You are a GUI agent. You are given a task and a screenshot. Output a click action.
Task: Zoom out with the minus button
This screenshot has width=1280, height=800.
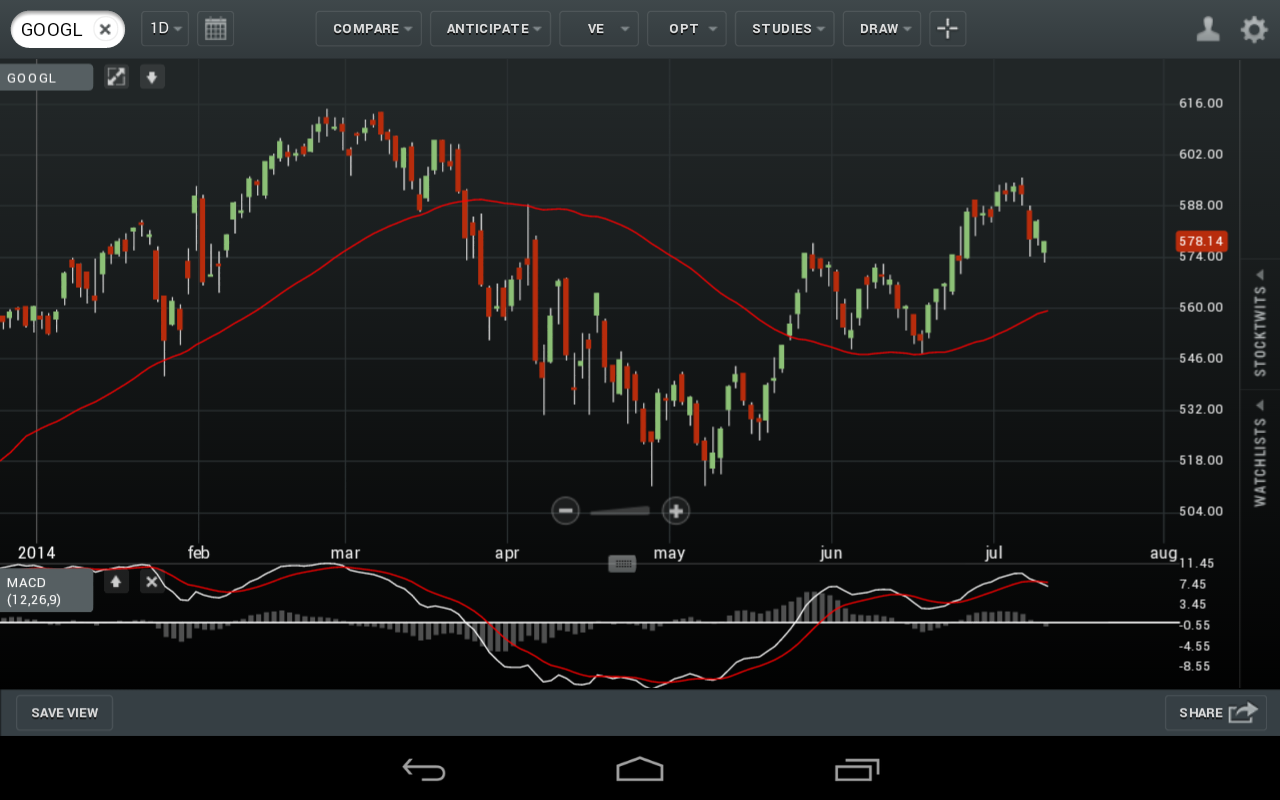pyautogui.click(x=565, y=511)
